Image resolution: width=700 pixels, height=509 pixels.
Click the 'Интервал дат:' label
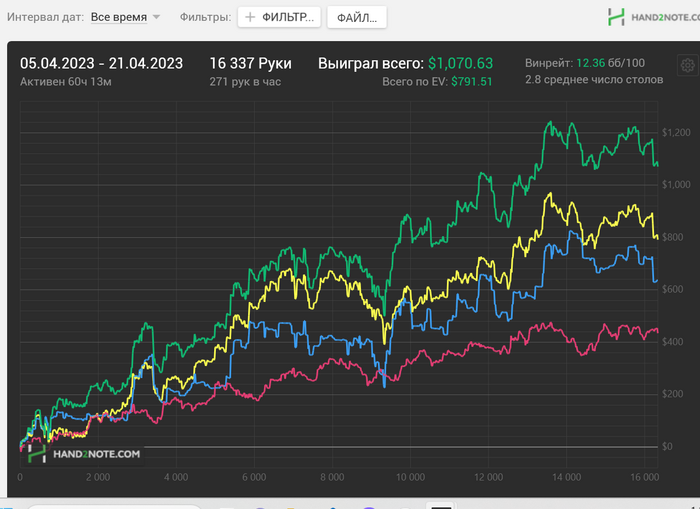click(x=45, y=17)
